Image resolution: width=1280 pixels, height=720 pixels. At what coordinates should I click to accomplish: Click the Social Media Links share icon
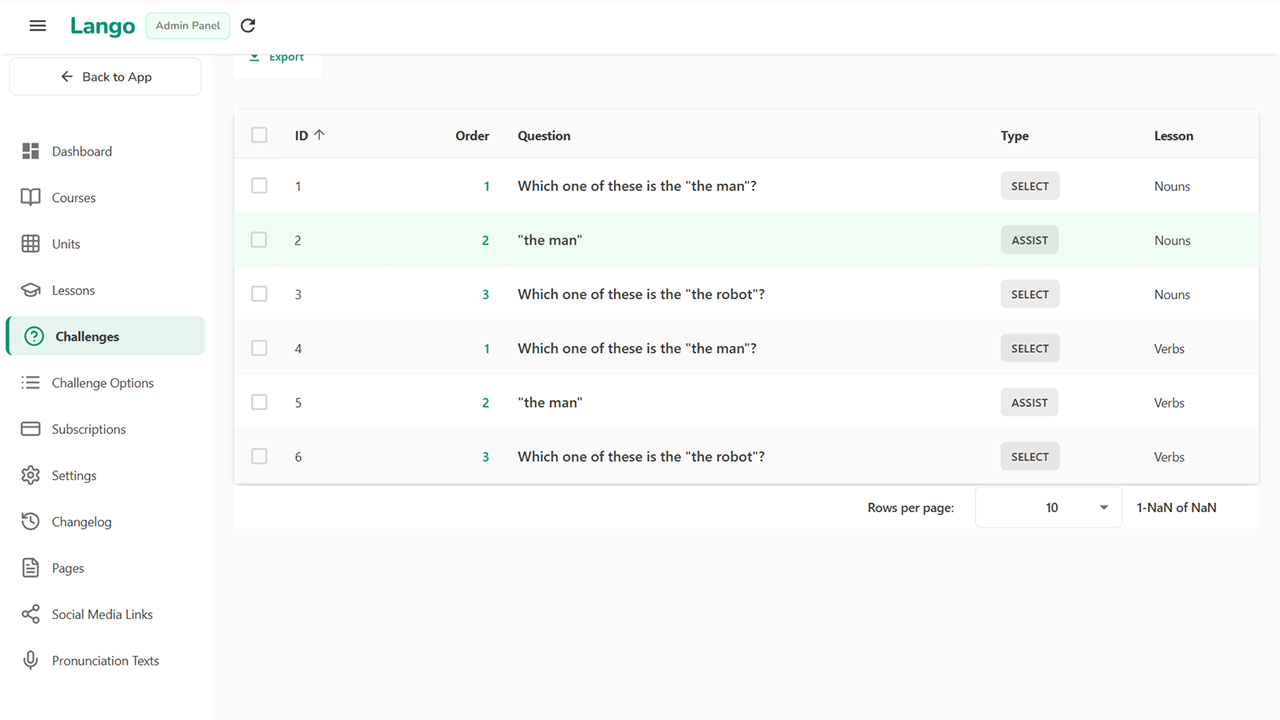[x=31, y=614]
